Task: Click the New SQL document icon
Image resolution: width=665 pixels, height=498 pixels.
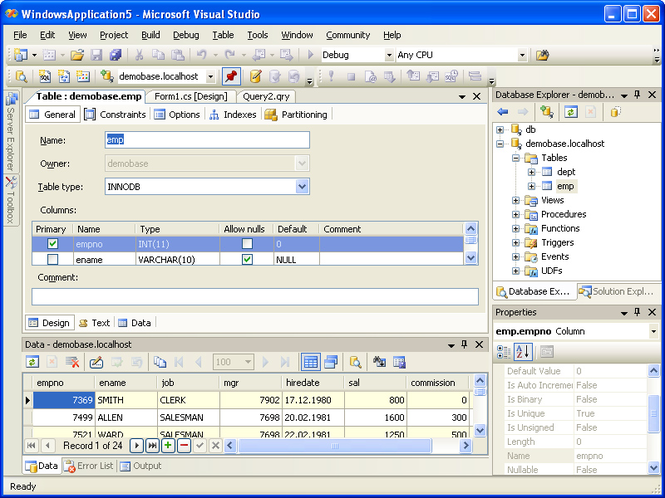Action: [45, 76]
